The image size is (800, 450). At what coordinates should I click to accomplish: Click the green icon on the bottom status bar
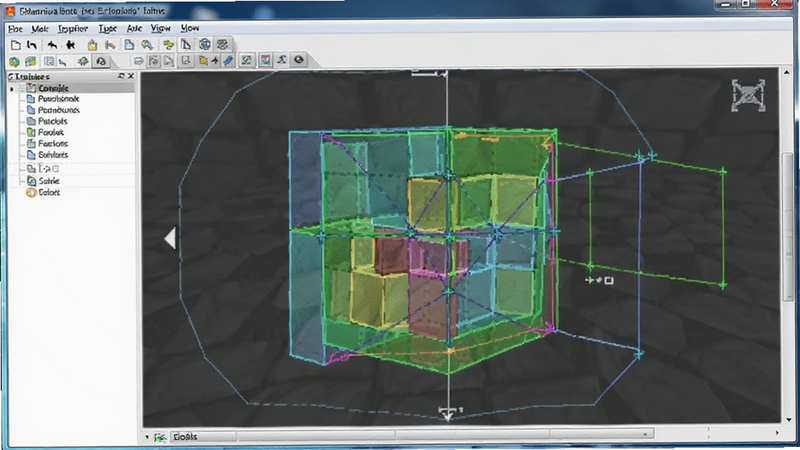click(160, 437)
